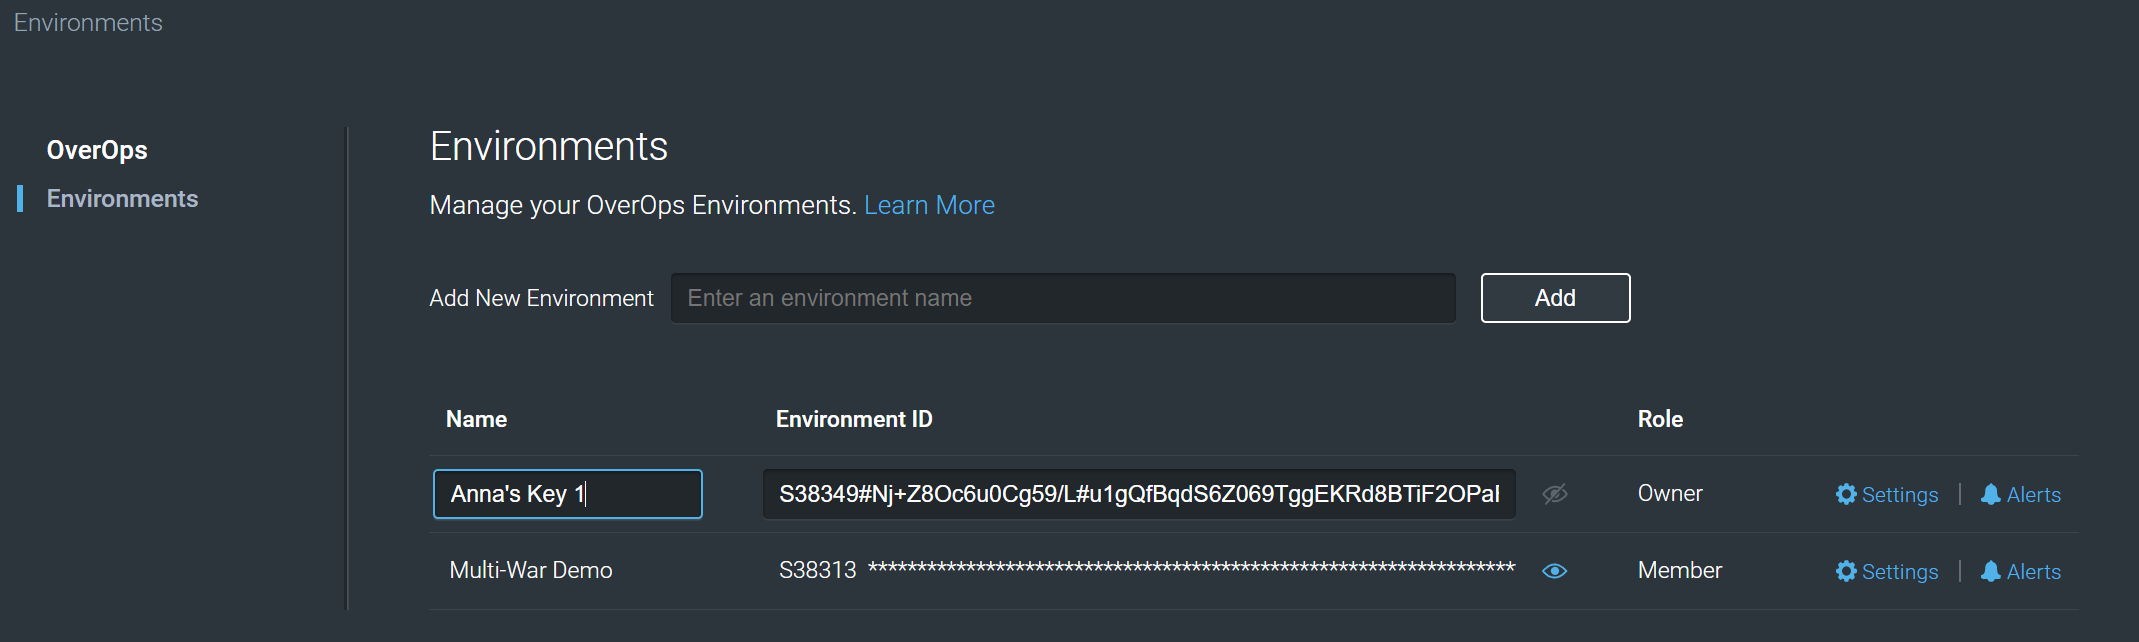Edit the Anna's Key 1 name field

tap(568, 494)
